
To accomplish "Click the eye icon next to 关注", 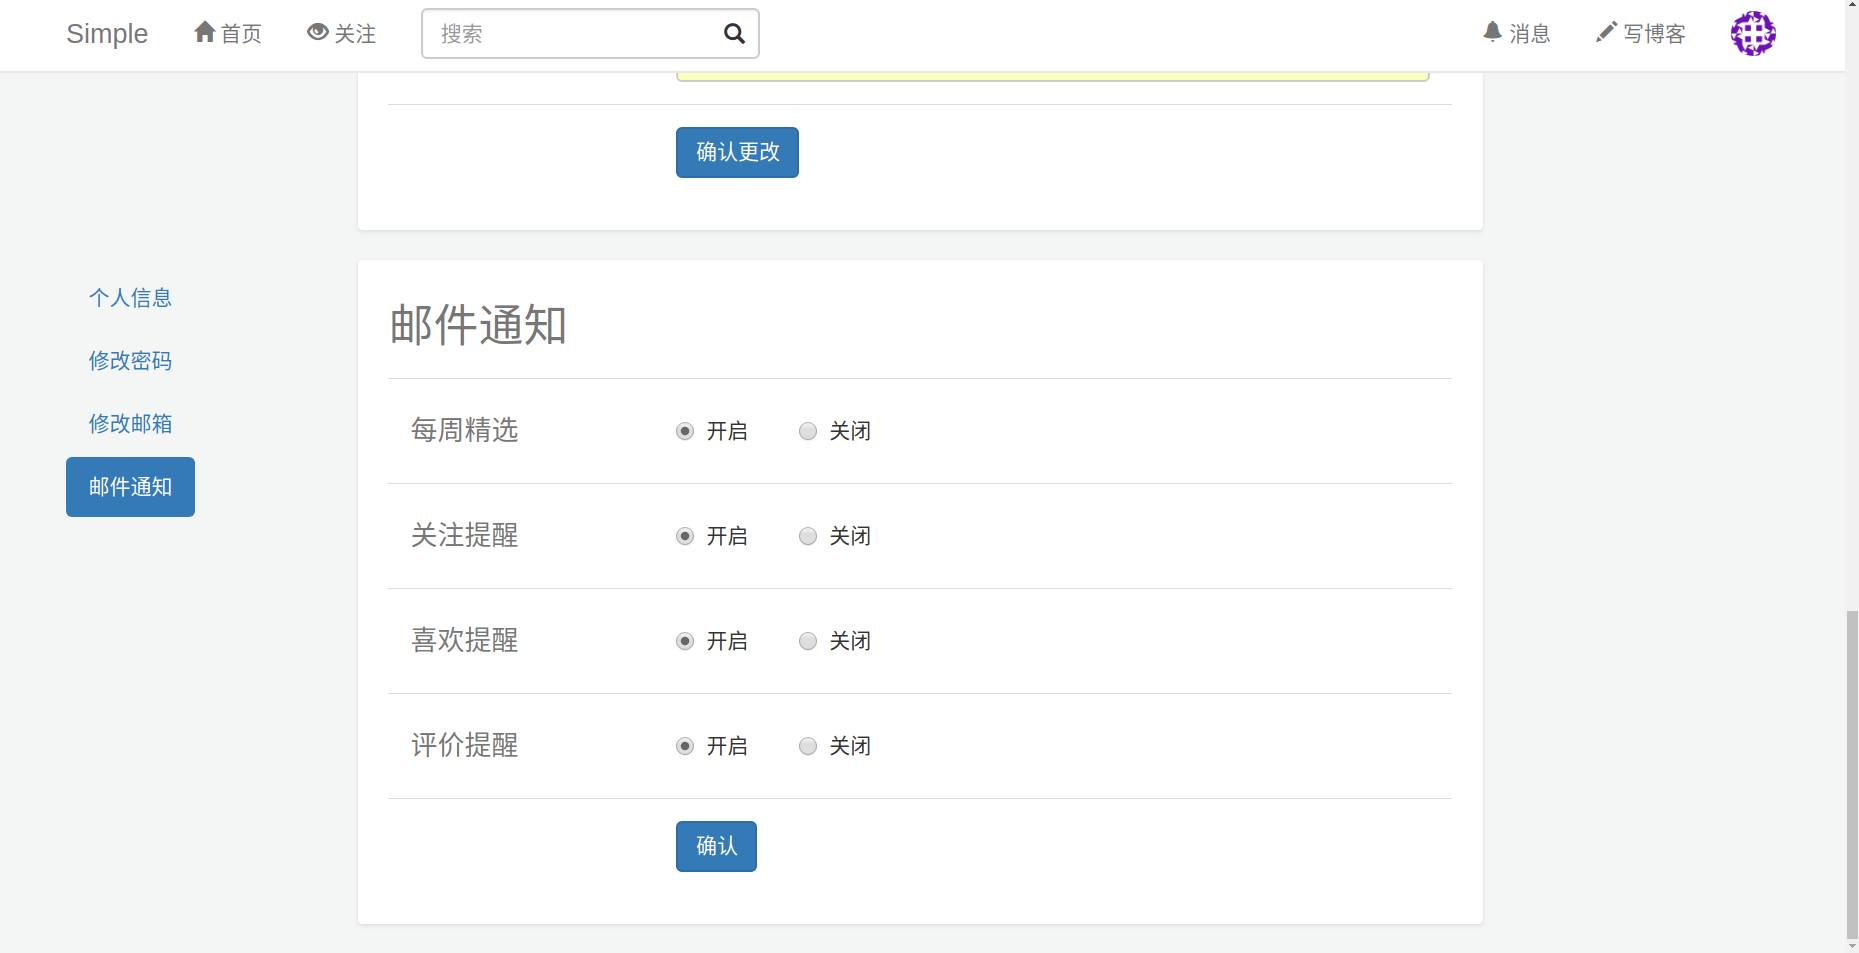I will pos(318,32).
